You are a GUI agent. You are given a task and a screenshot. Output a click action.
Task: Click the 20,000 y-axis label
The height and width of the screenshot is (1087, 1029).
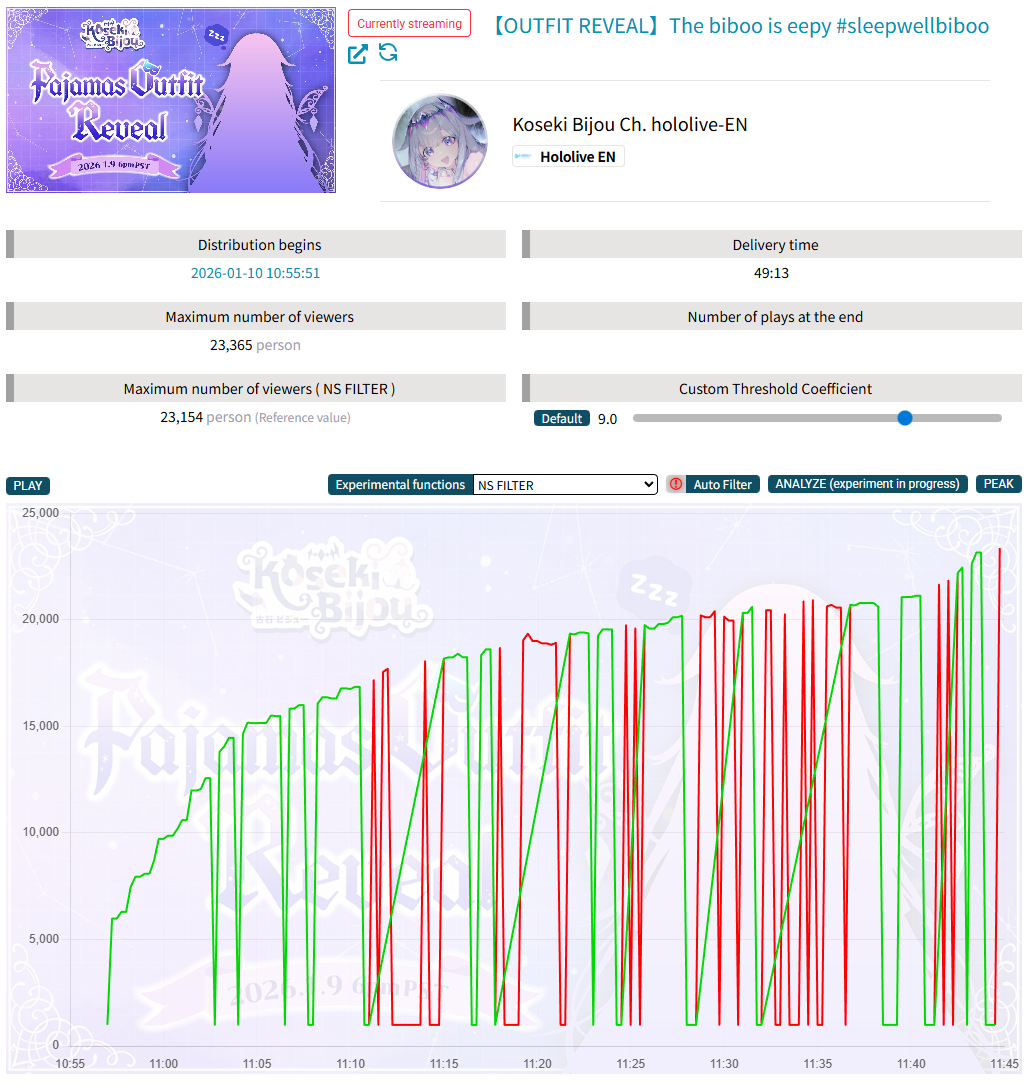click(x=40, y=619)
